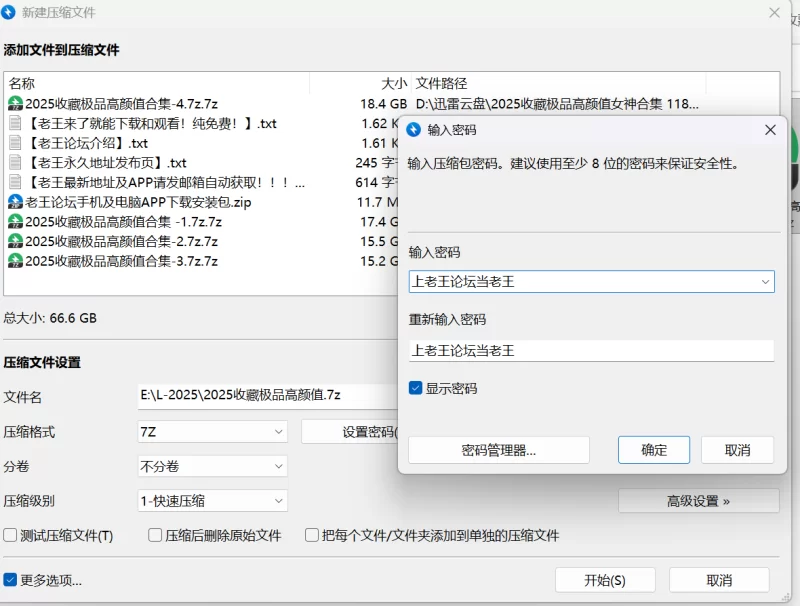The width and height of the screenshot is (800, 606).
Task: Open 压缩级别 dropdown showing 1-快速压缩
Action: (x=212, y=501)
